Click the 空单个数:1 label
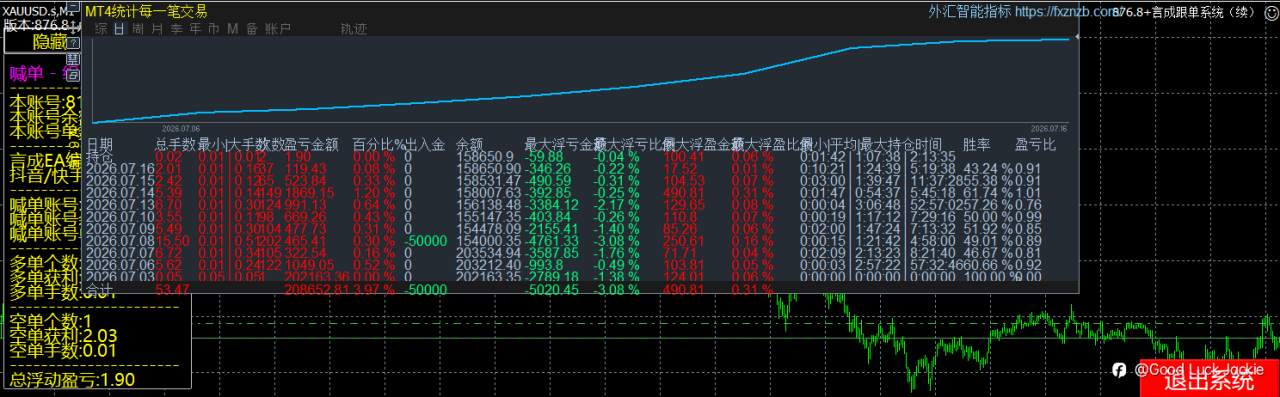1280x397 pixels. [50, 321]
